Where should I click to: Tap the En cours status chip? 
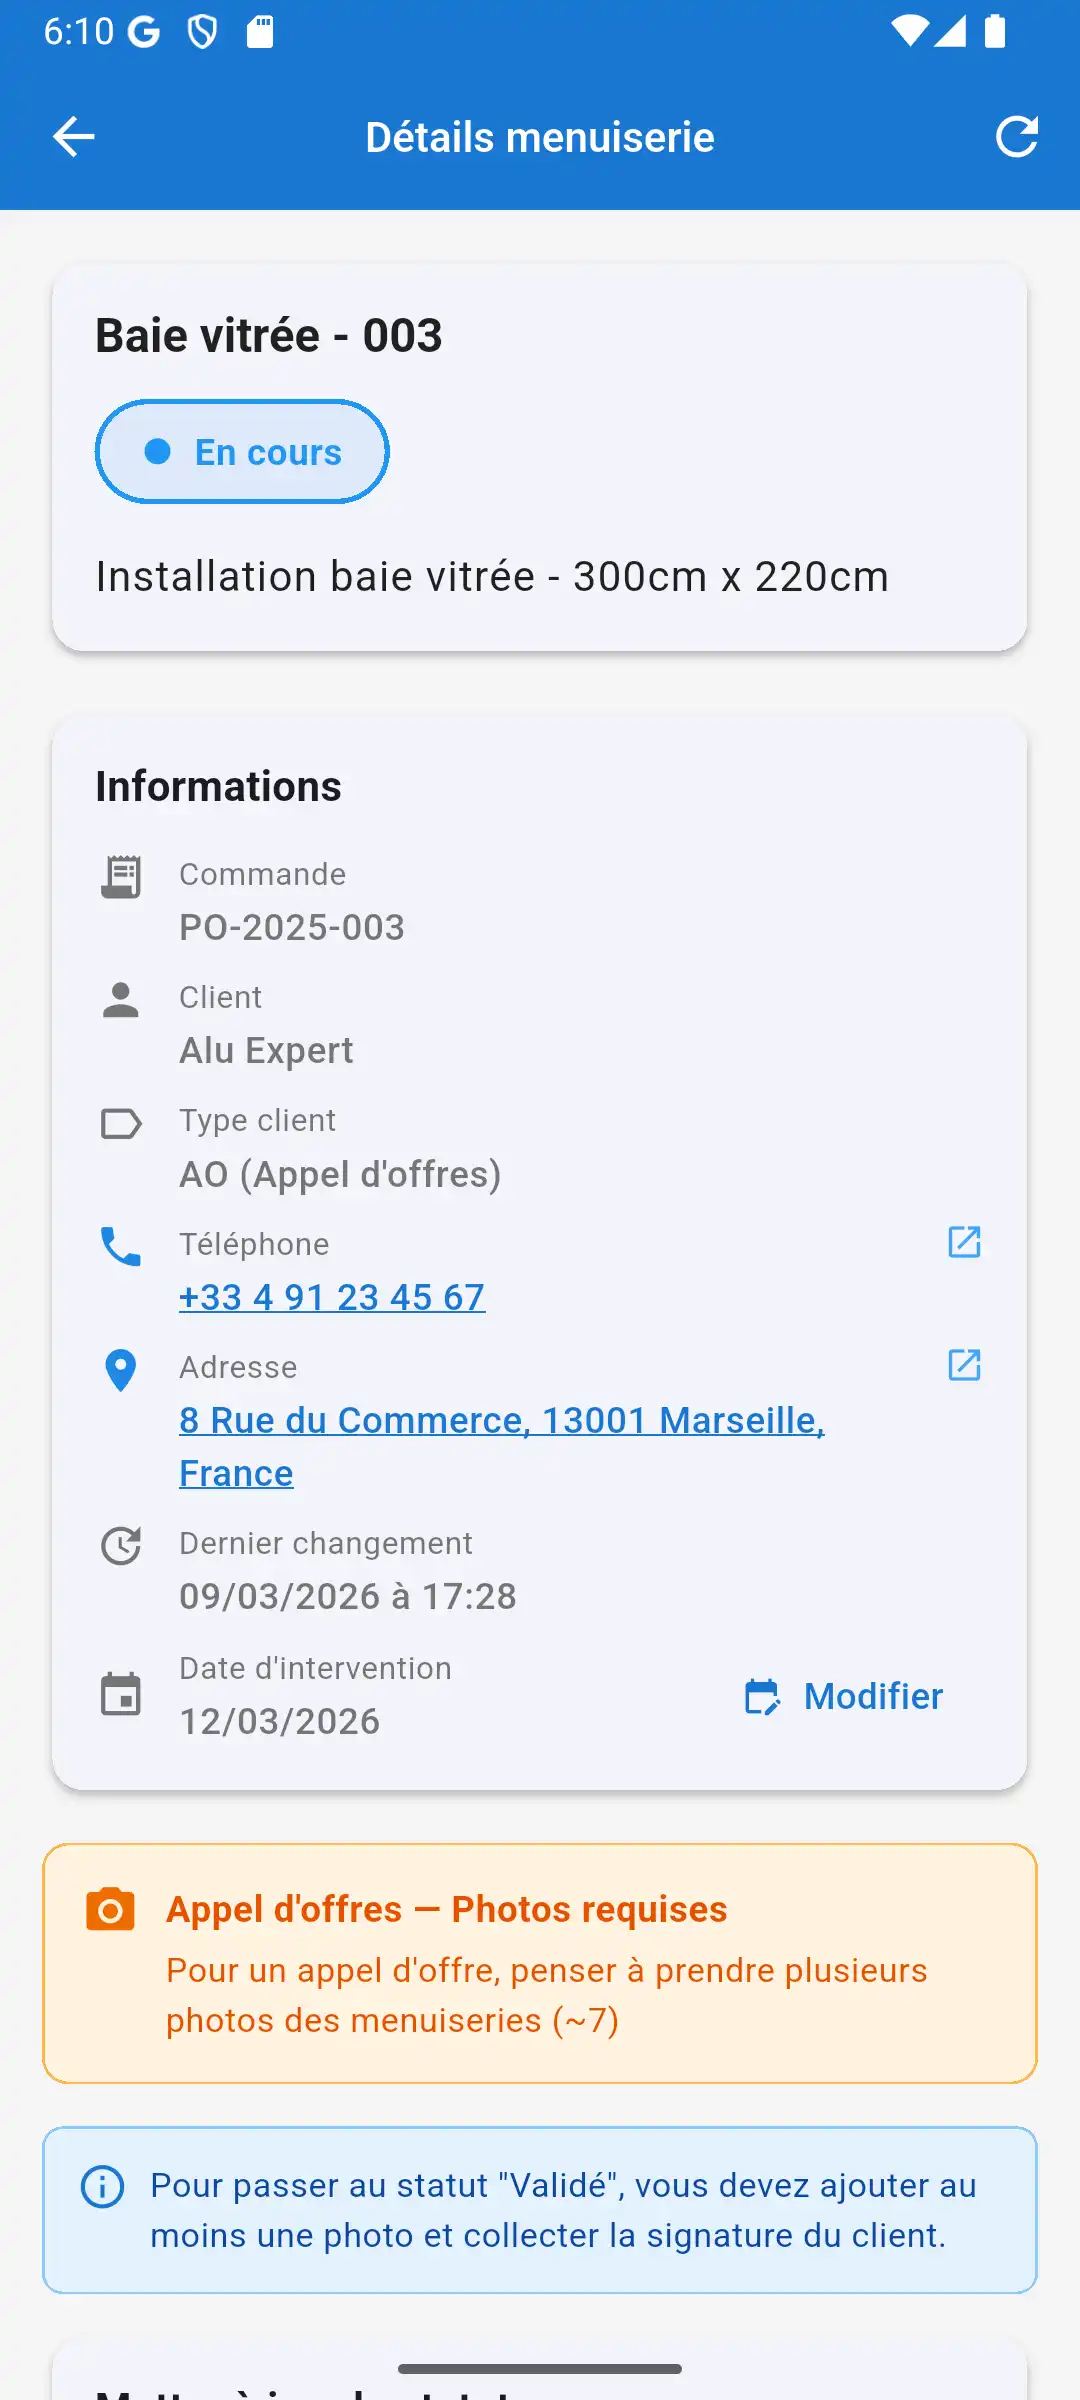click(x=242, y=452)
